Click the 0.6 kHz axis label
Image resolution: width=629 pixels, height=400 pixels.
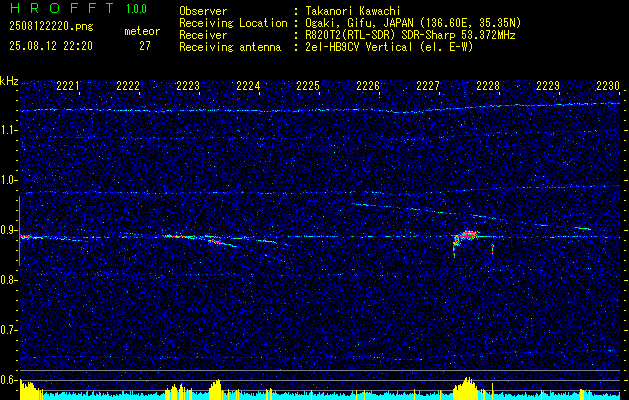[8, 380]
